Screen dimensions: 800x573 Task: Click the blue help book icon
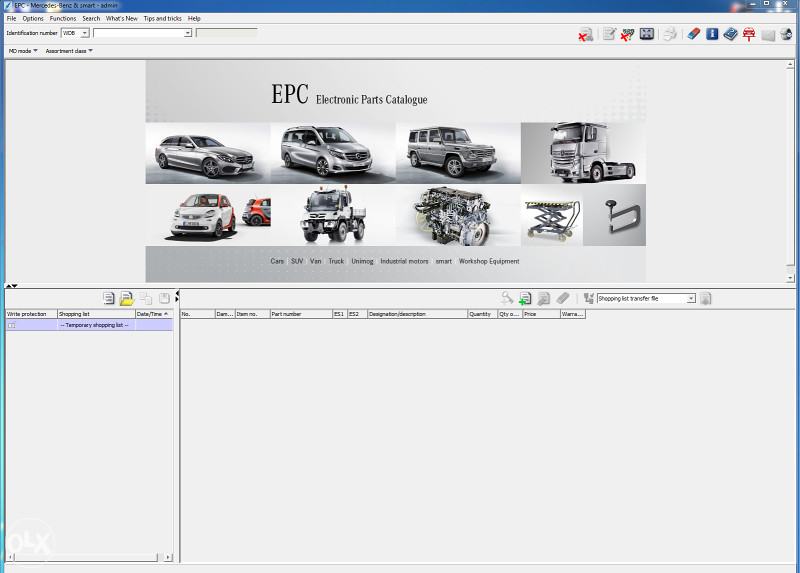point(730,34)
